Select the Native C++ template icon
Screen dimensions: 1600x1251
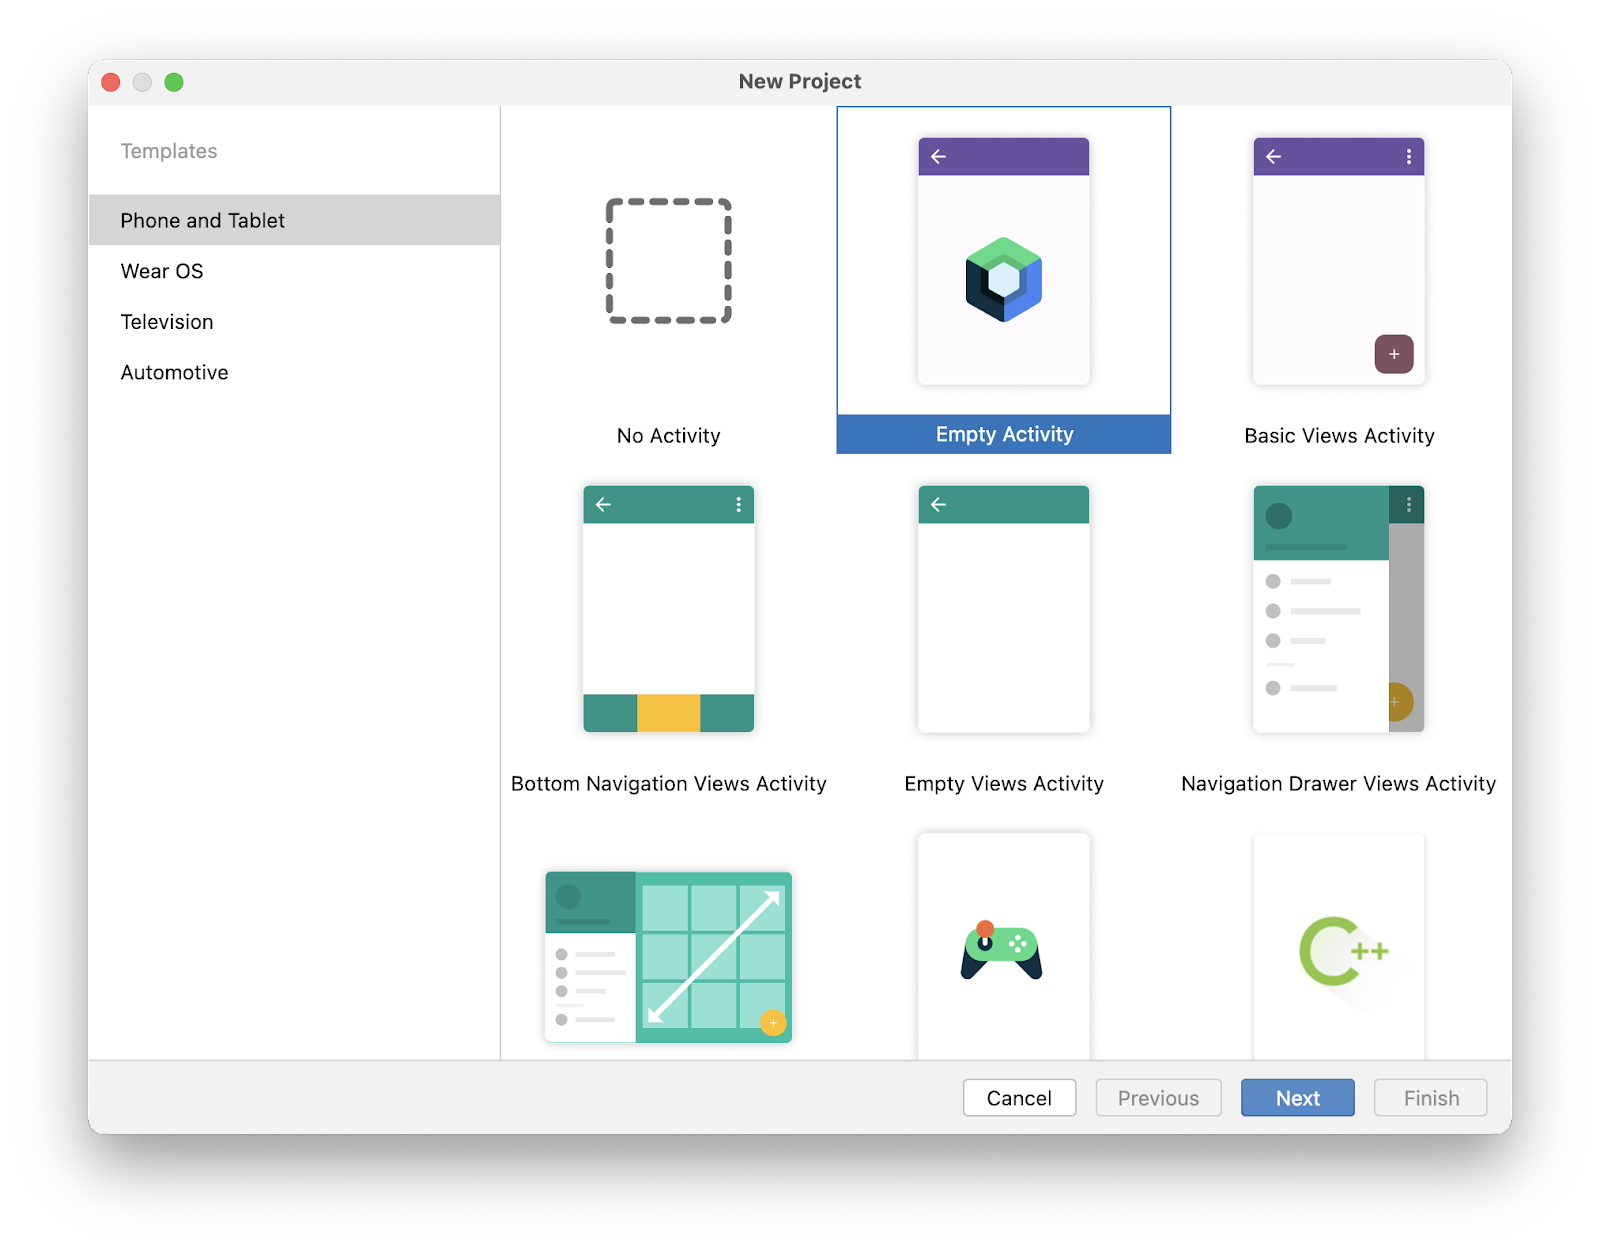[x=1338, y=950]
